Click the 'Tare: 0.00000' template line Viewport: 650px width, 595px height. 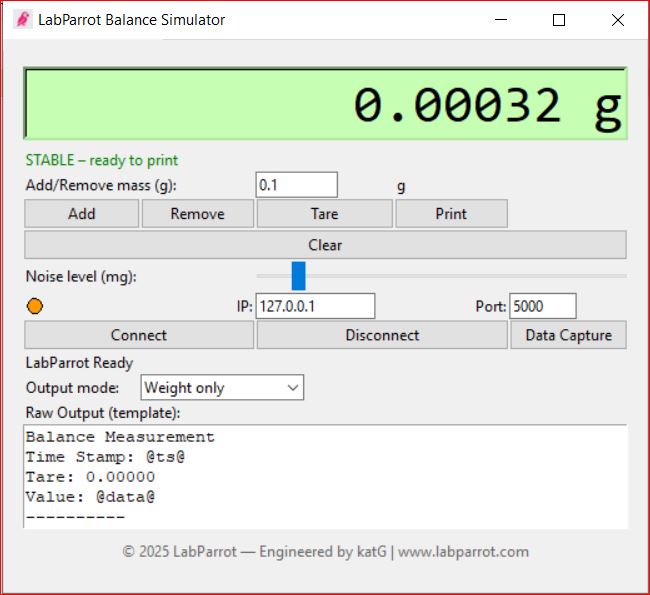(90, 477)
